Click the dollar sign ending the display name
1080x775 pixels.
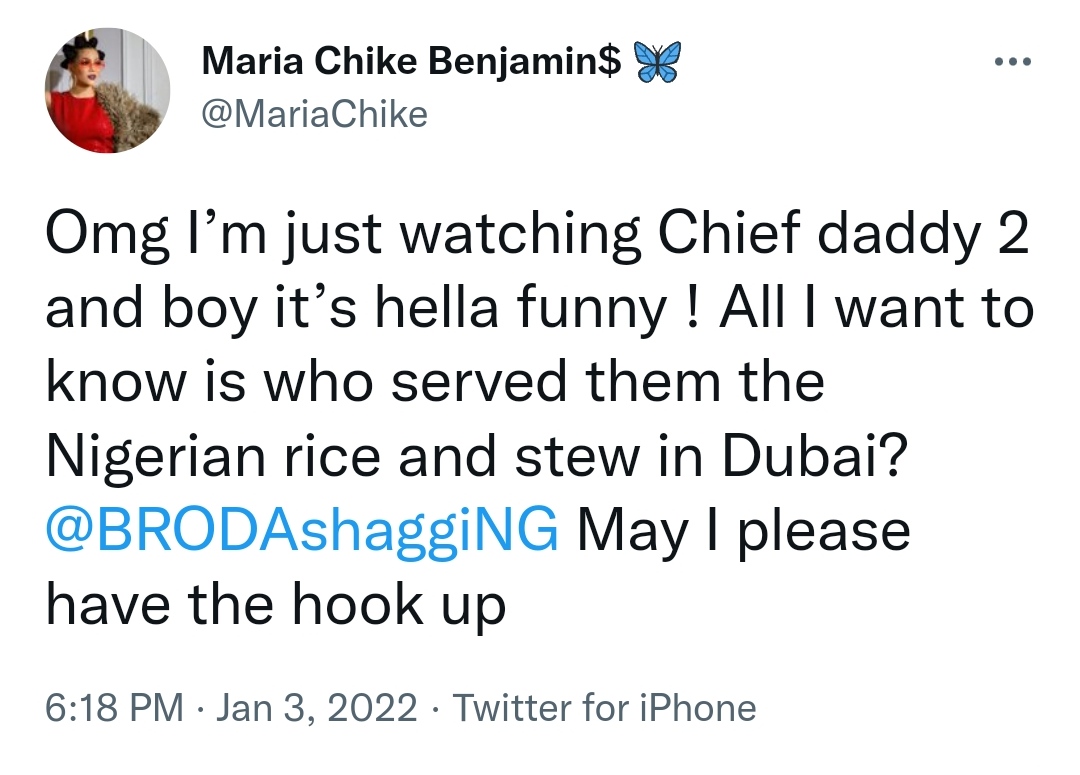pyautogui.click(x=607, y=64)
